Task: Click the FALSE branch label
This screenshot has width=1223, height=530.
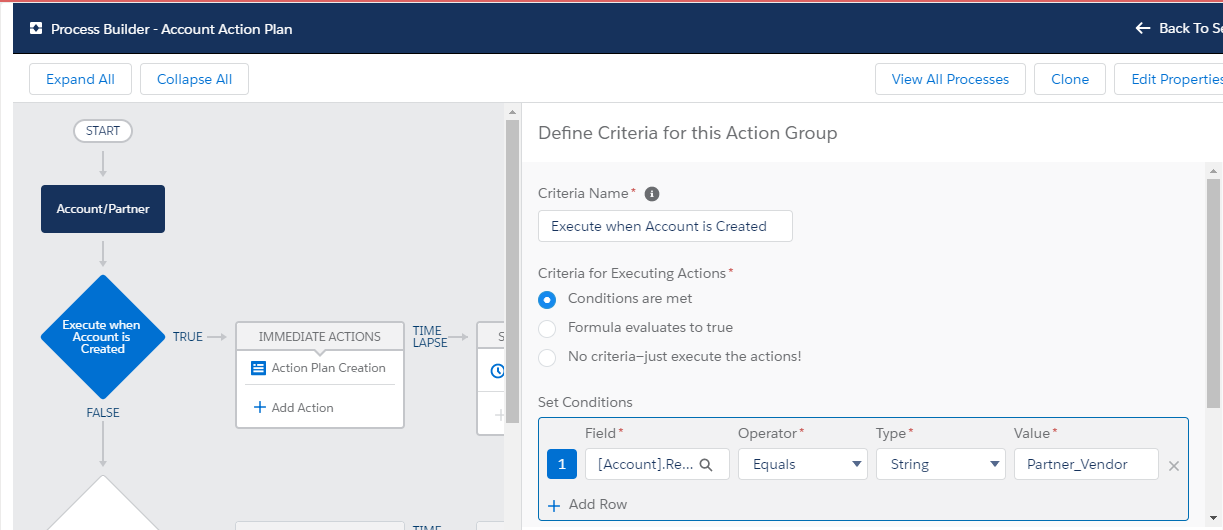Action: tap(103, 412)
